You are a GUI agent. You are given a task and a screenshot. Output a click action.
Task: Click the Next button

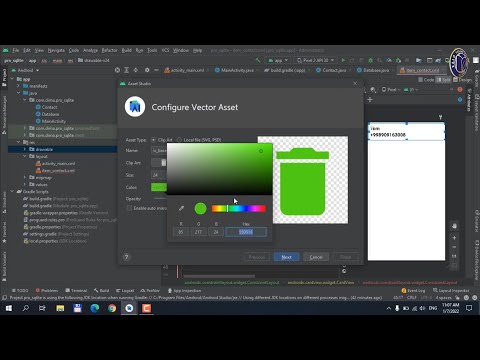(286, 257)
